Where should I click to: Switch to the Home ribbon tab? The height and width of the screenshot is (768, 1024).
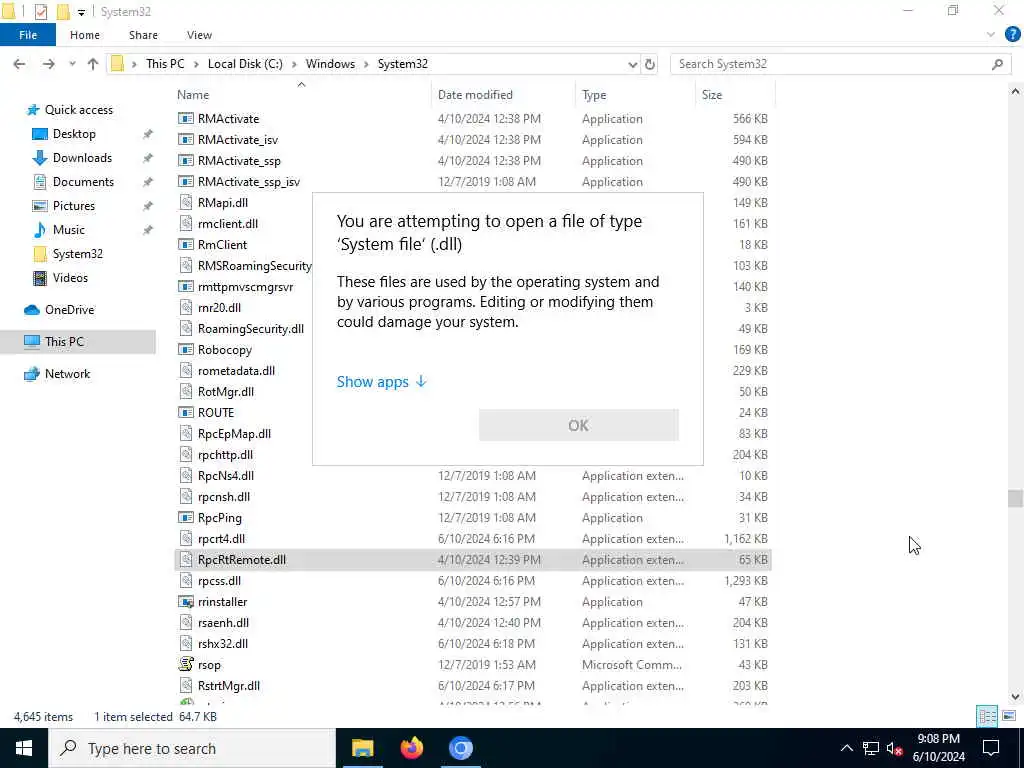[x=85, y=35]
